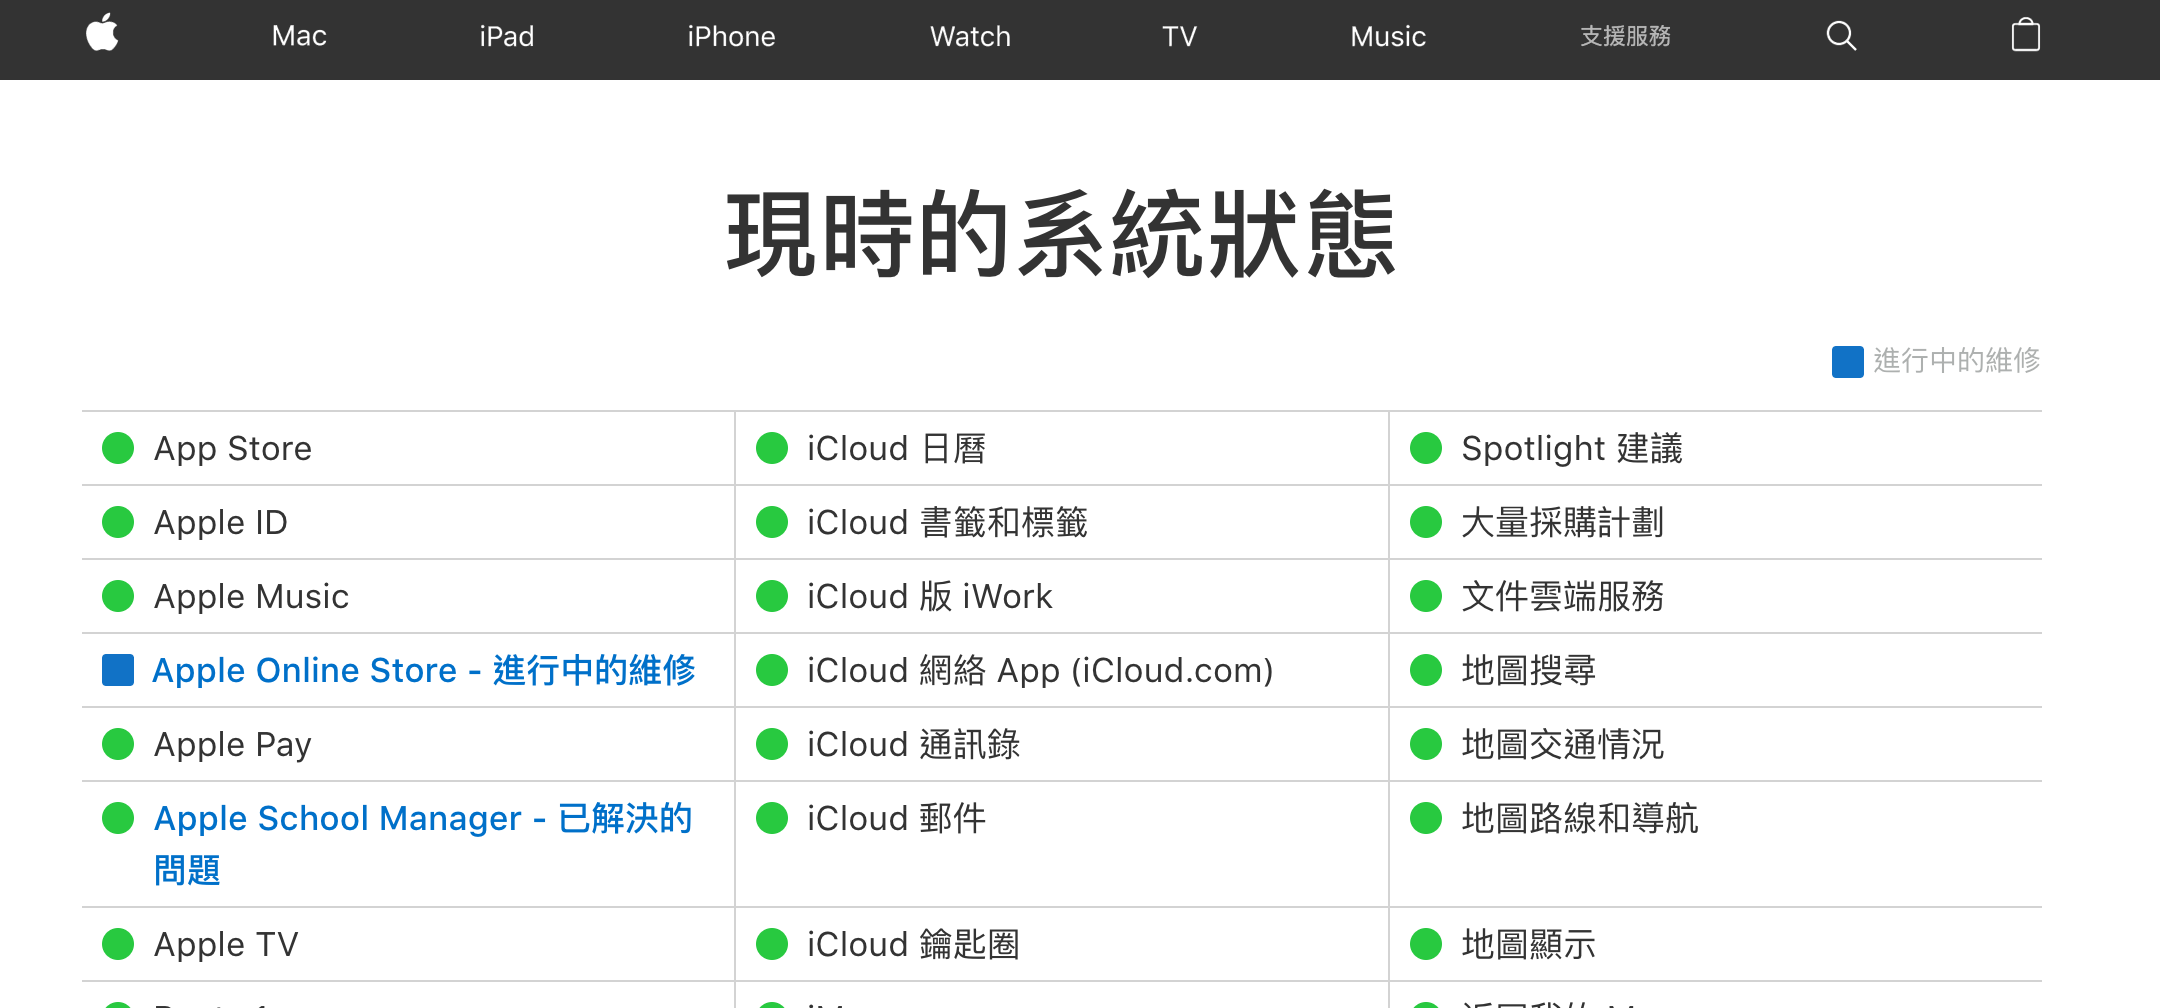Select the 地圖交通情況 status text
The width and height of the screenshot is (2160, 1008).
[x=1562, y=744]
